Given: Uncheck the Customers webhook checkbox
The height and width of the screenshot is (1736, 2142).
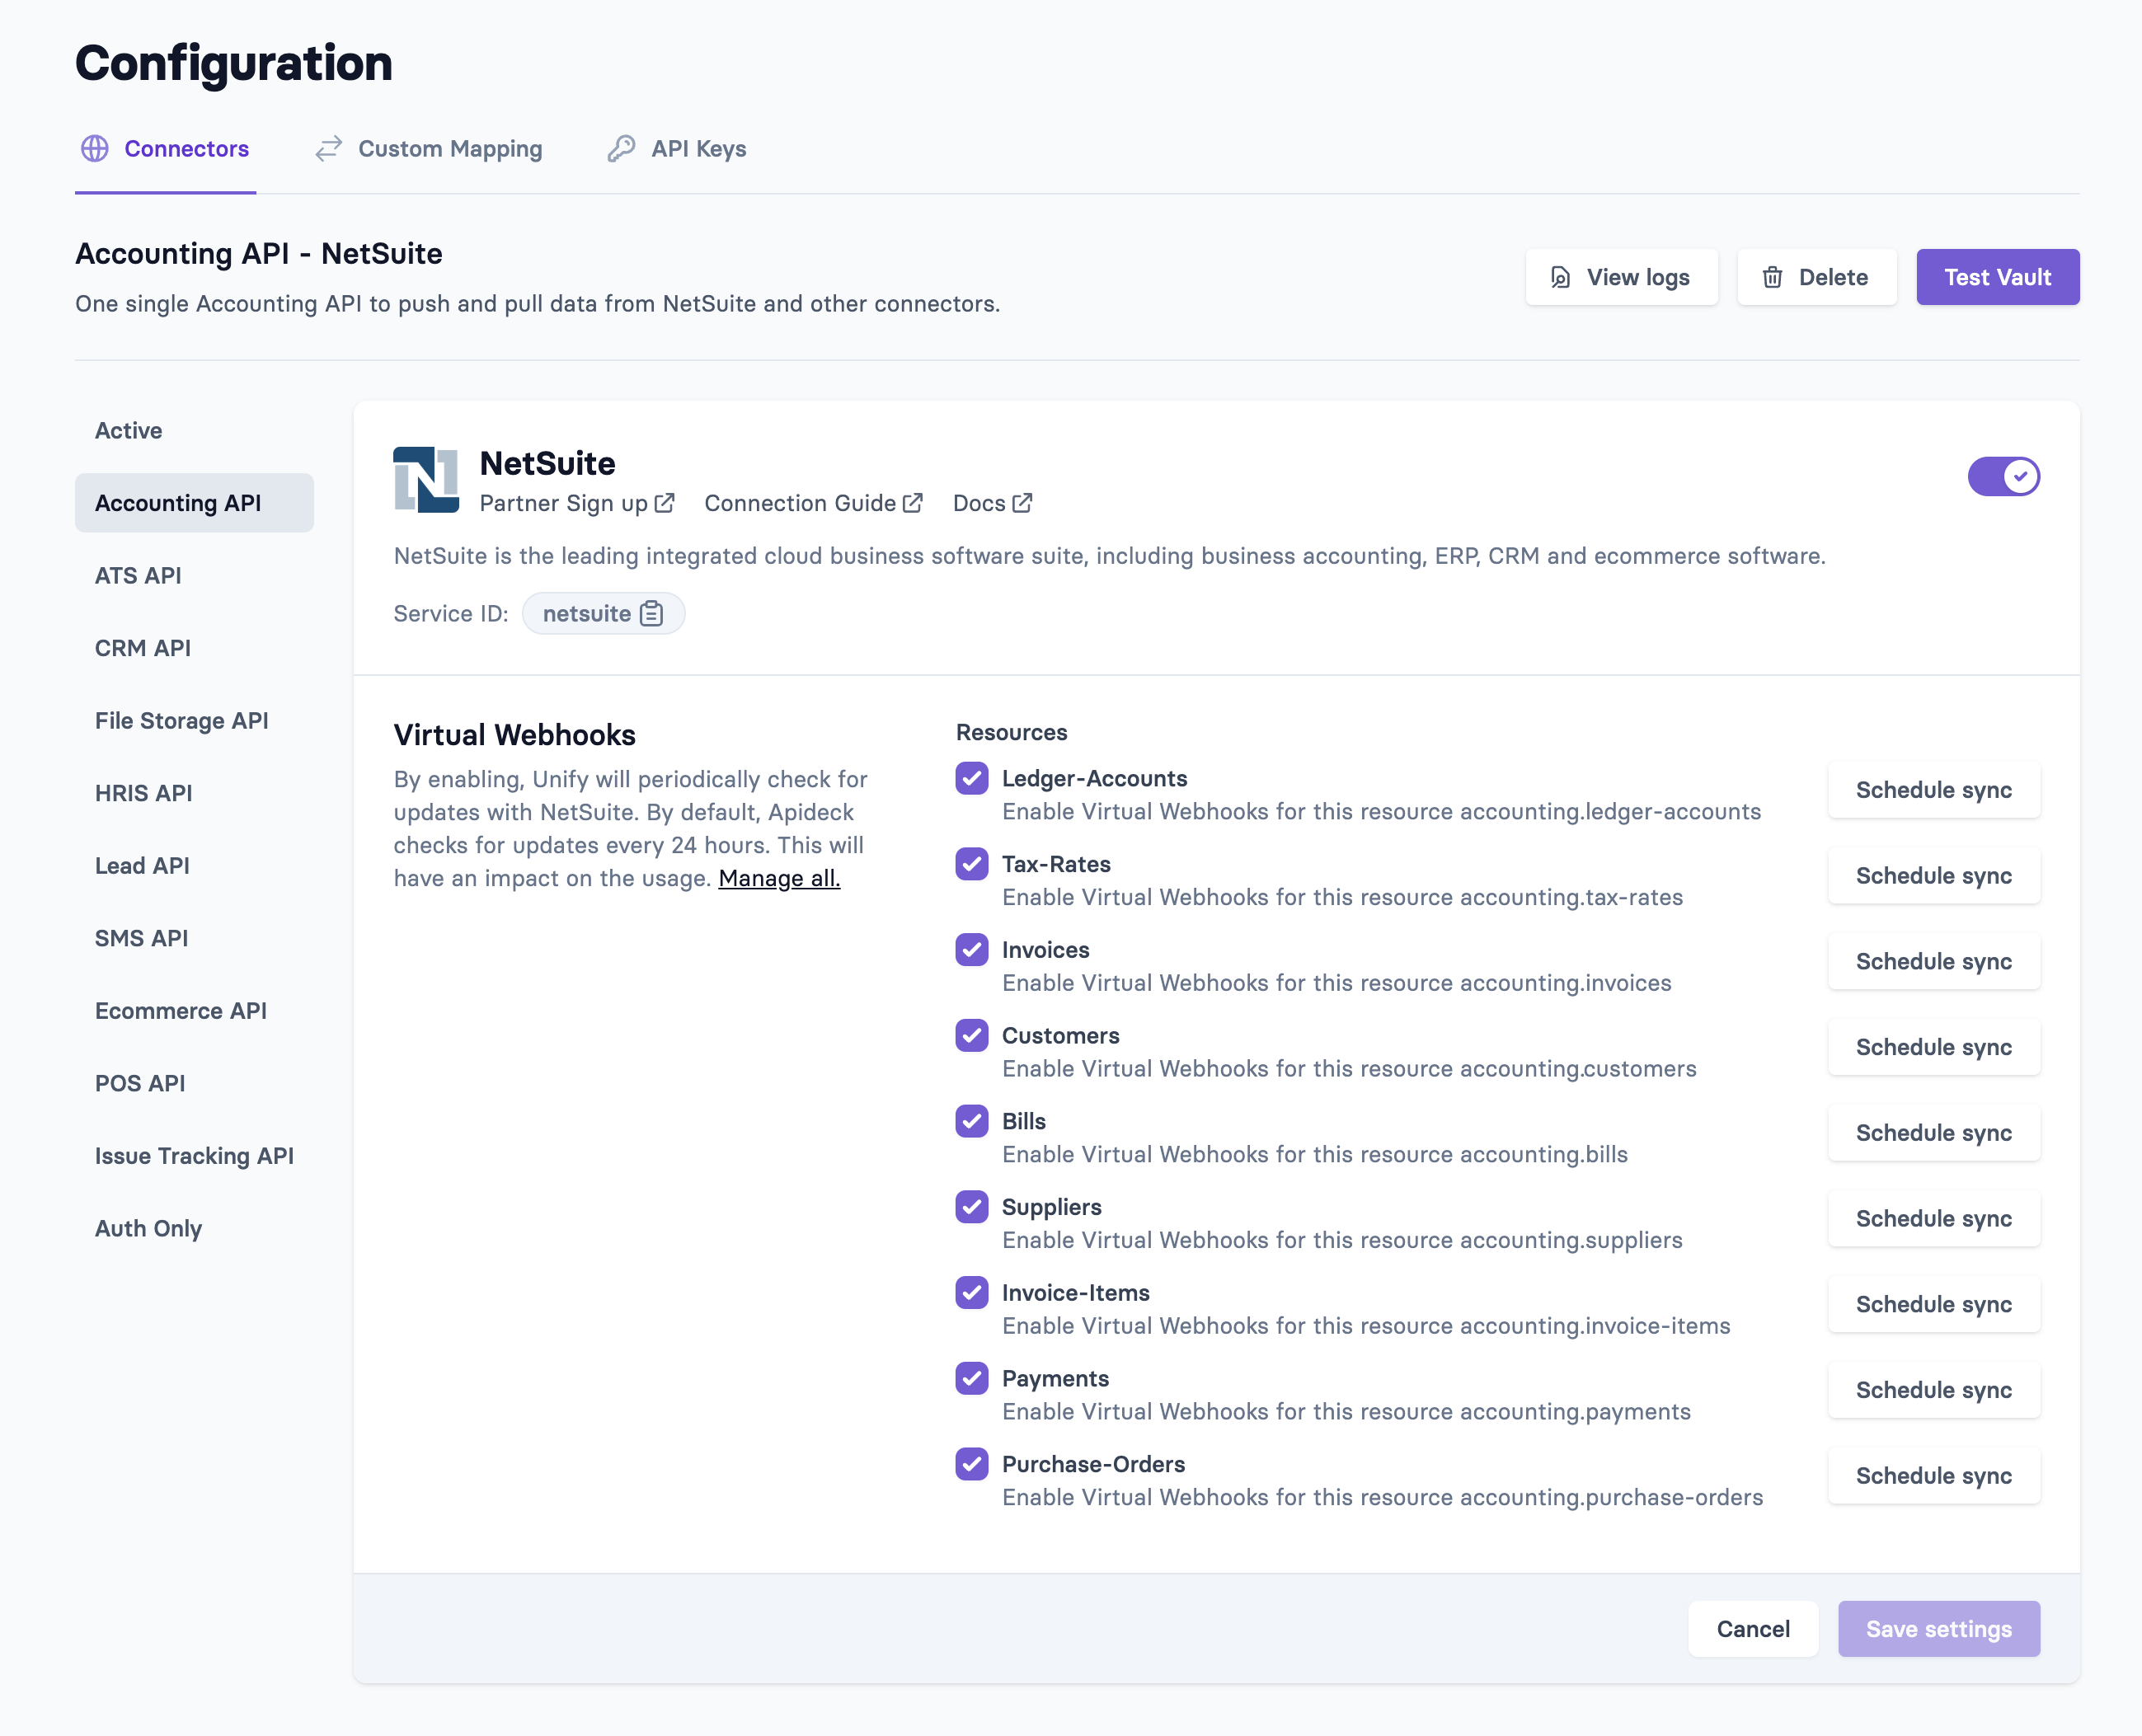Looking at the screenshot, I should tap(971, 1035).
